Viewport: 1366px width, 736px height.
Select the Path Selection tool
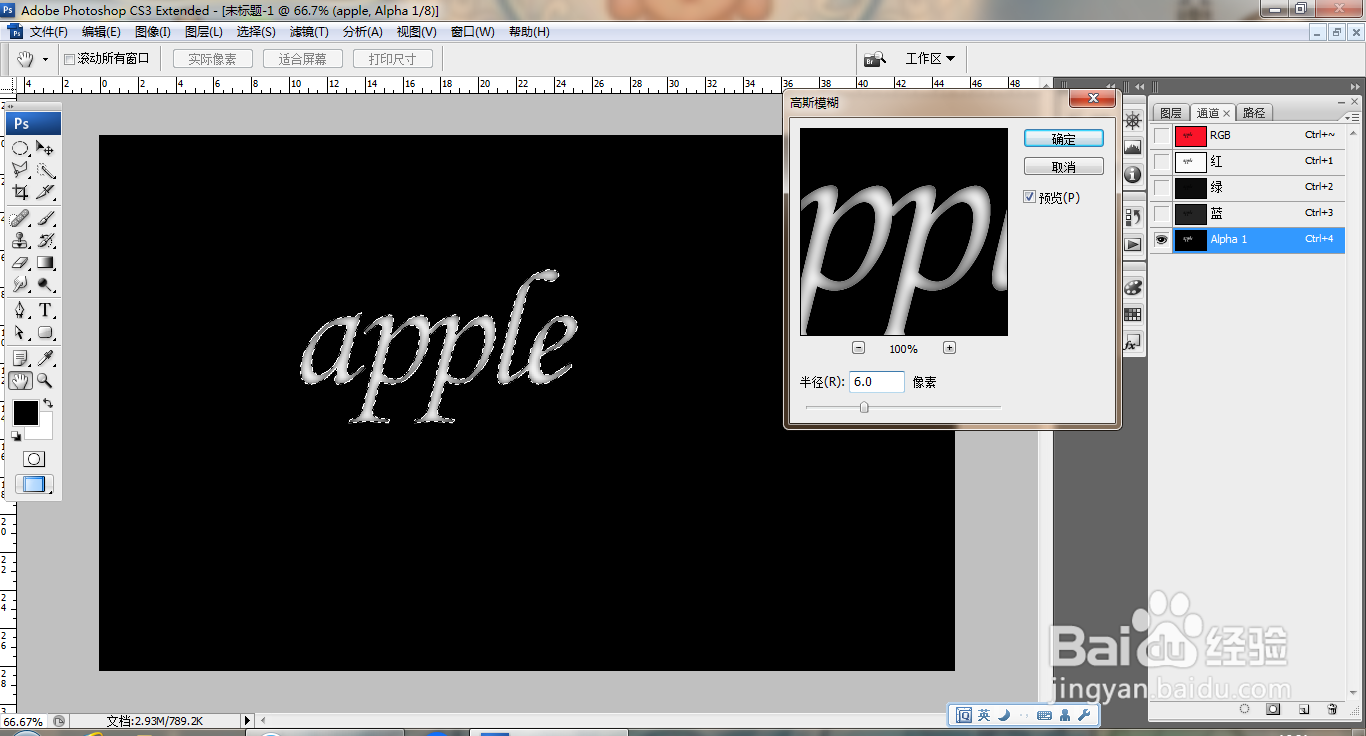click(21, 332)
